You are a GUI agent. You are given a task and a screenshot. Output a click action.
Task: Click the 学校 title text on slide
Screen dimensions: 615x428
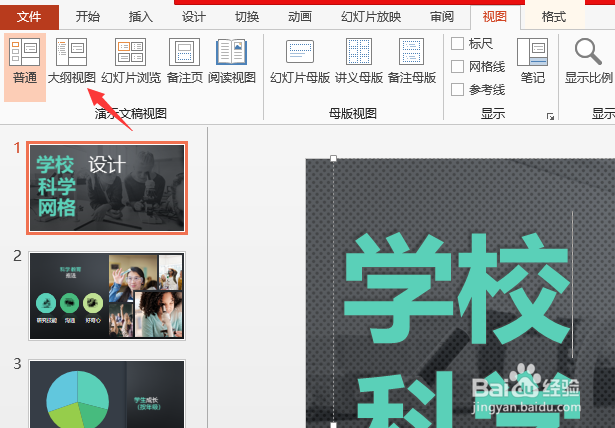(x=457, y=290)
